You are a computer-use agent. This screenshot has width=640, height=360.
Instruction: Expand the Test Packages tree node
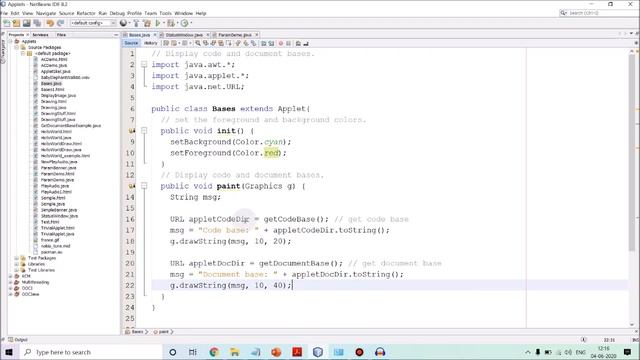pyautogui.click(x=16, y=258)
